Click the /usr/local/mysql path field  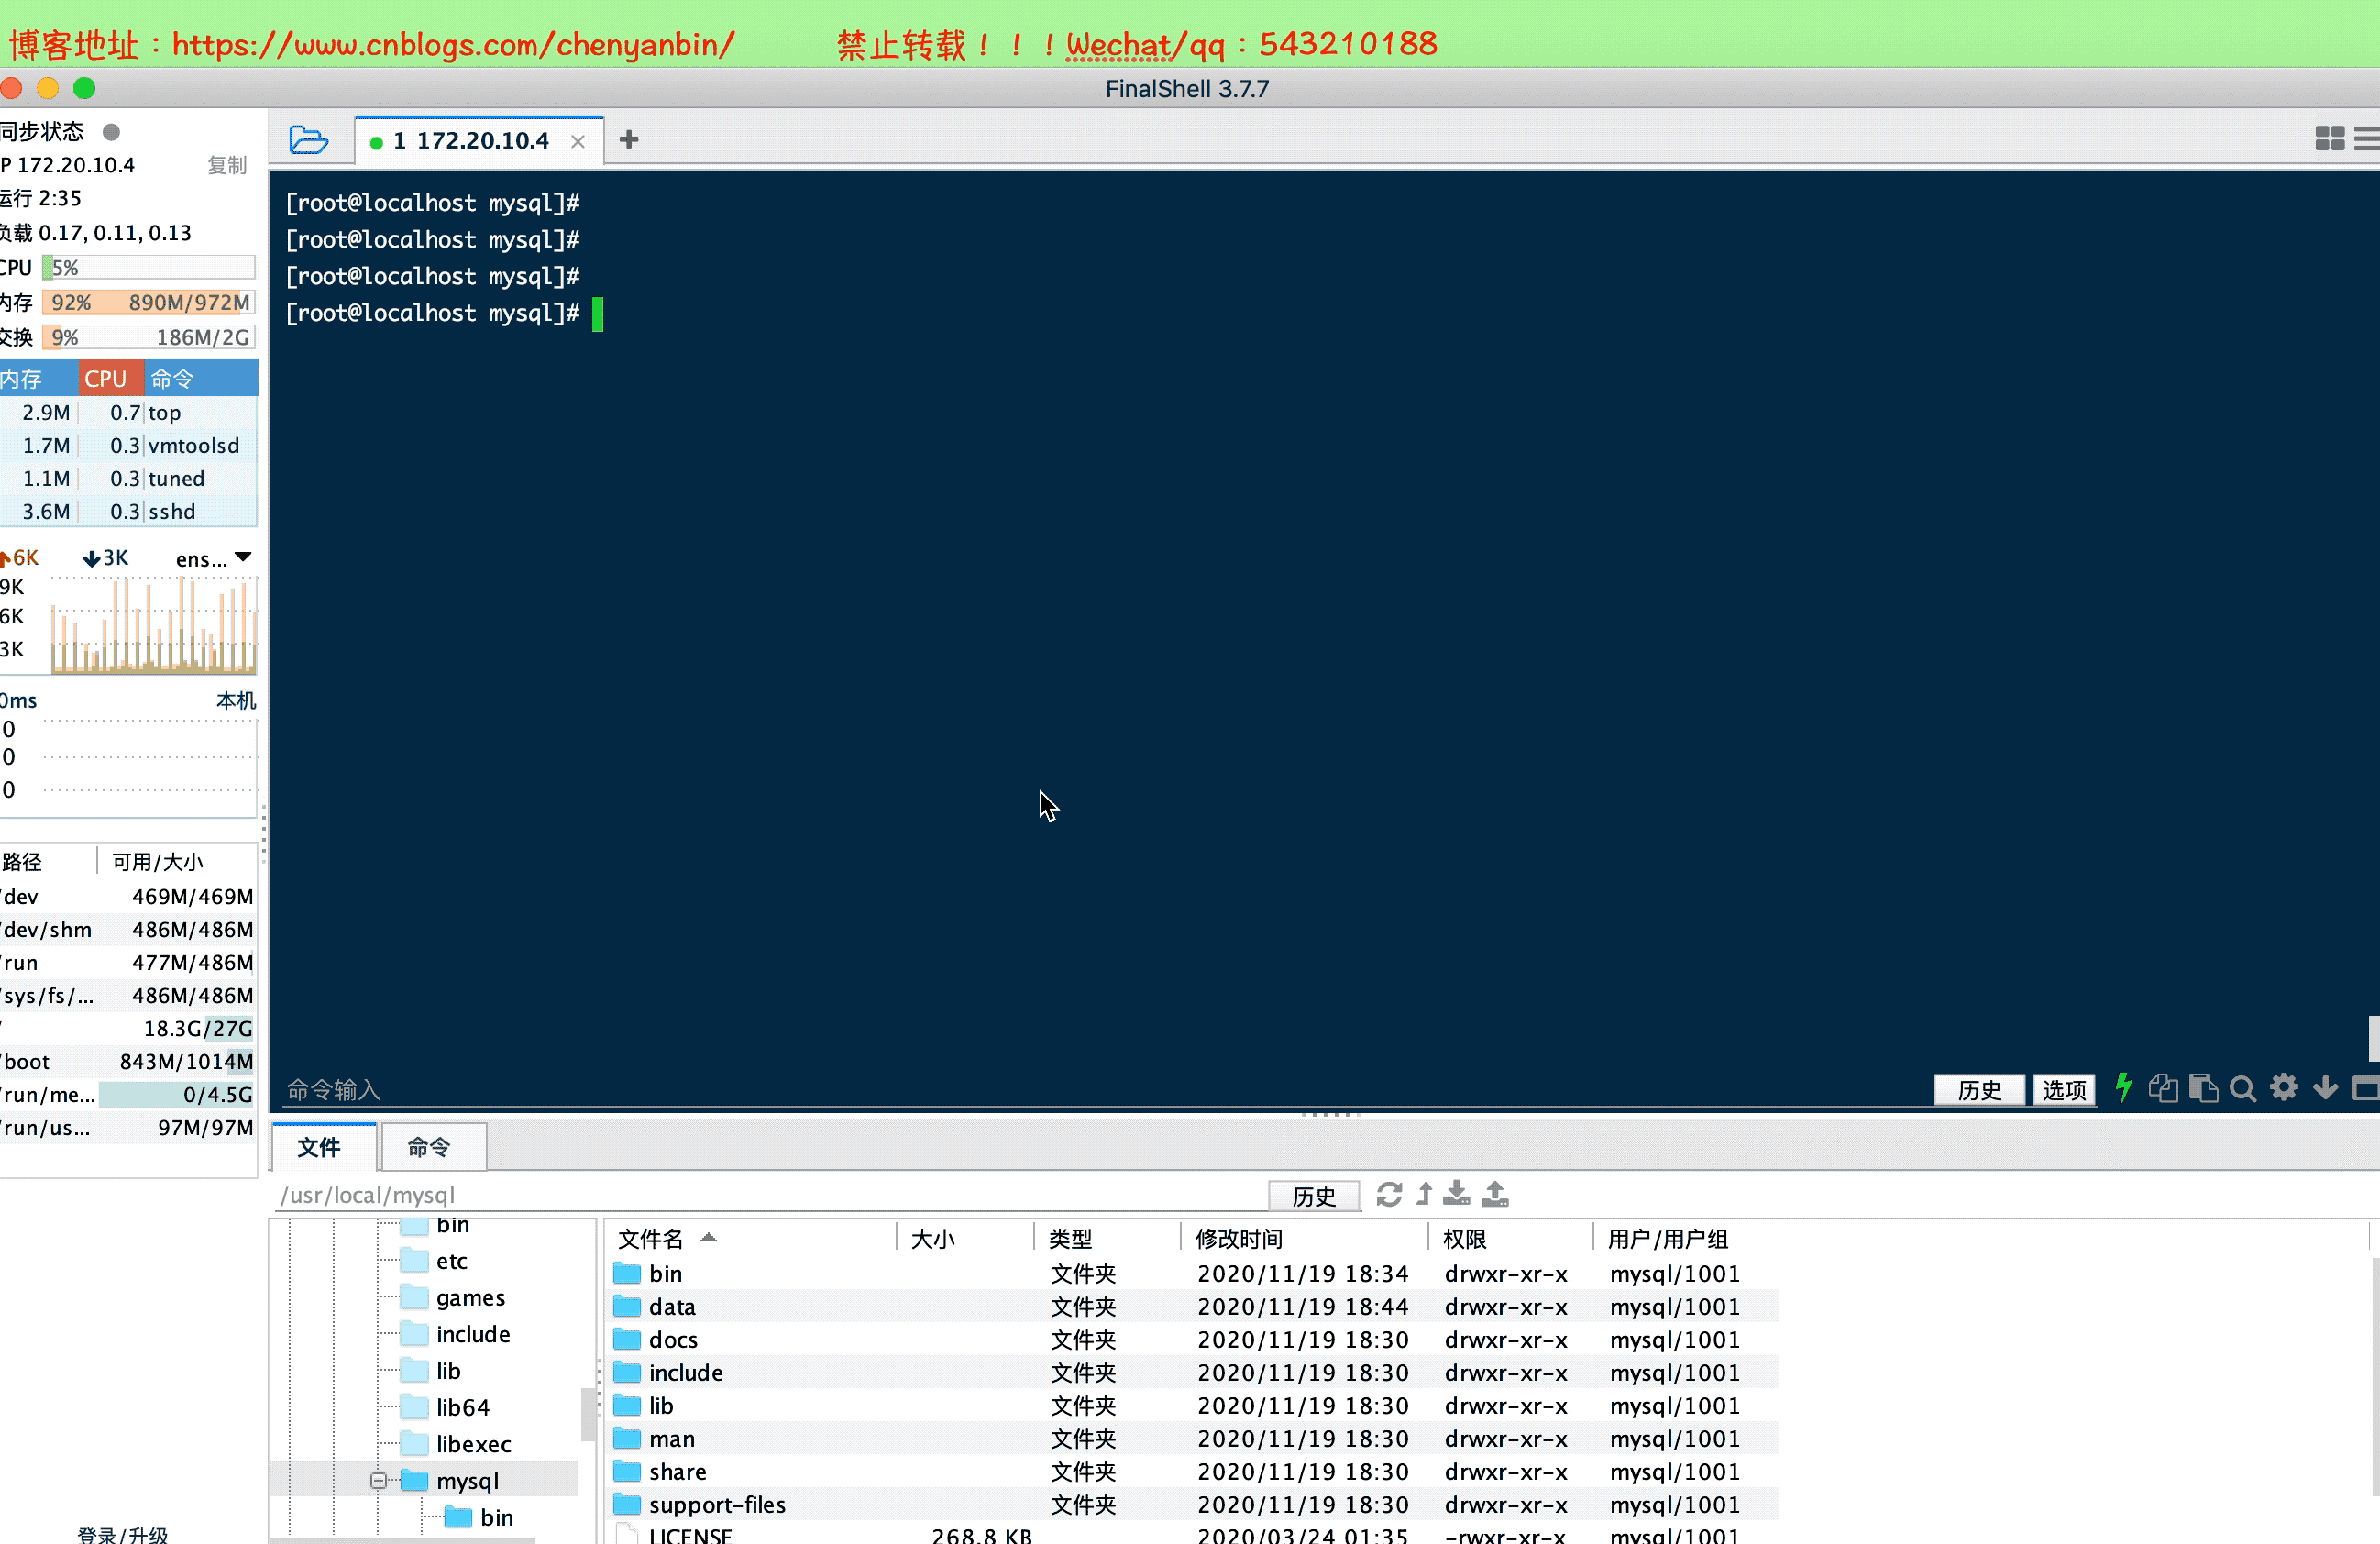click(x=770, y=1195)
